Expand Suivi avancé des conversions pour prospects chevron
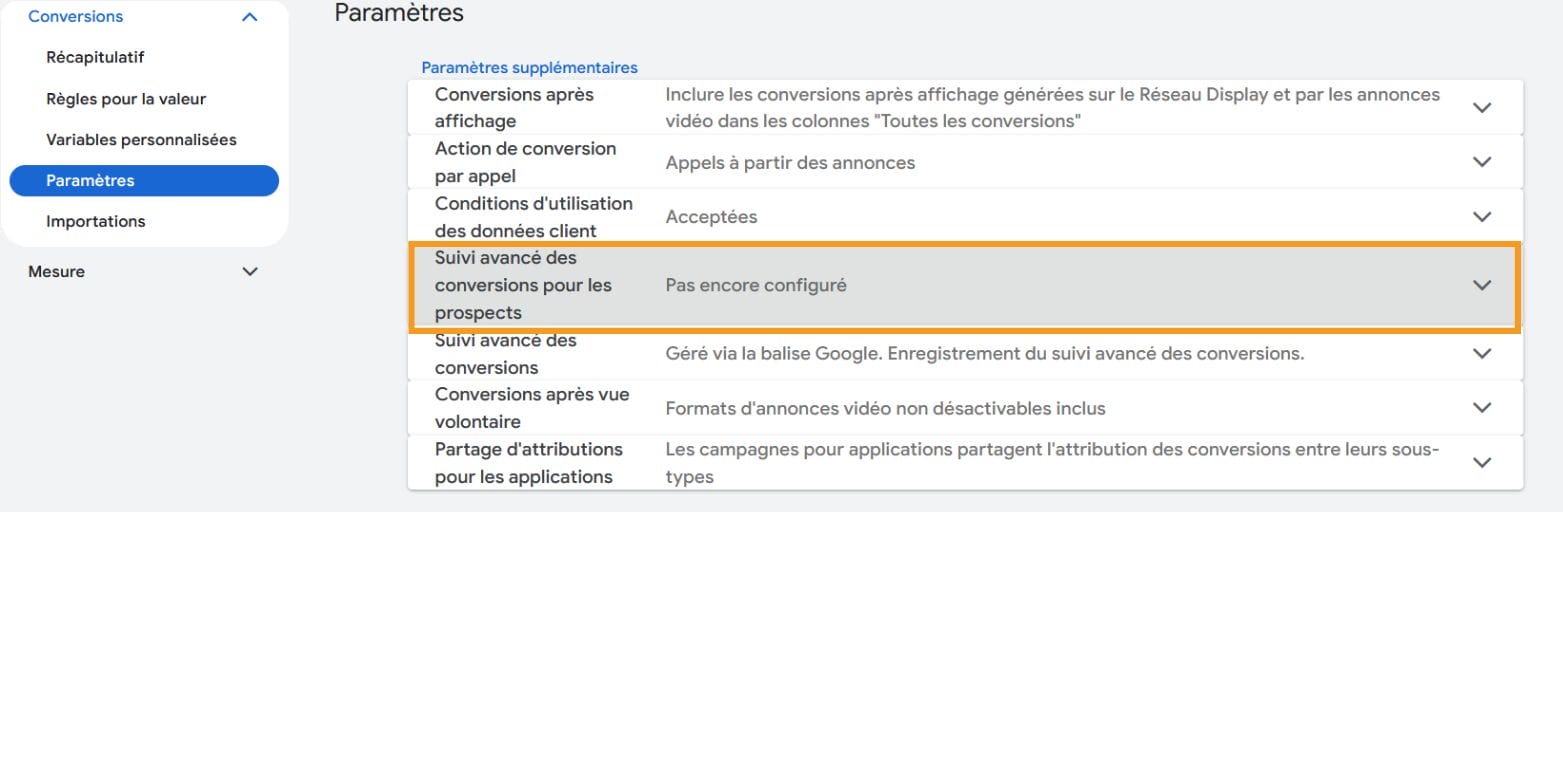1563x781 pixels. coord(1482,286)
